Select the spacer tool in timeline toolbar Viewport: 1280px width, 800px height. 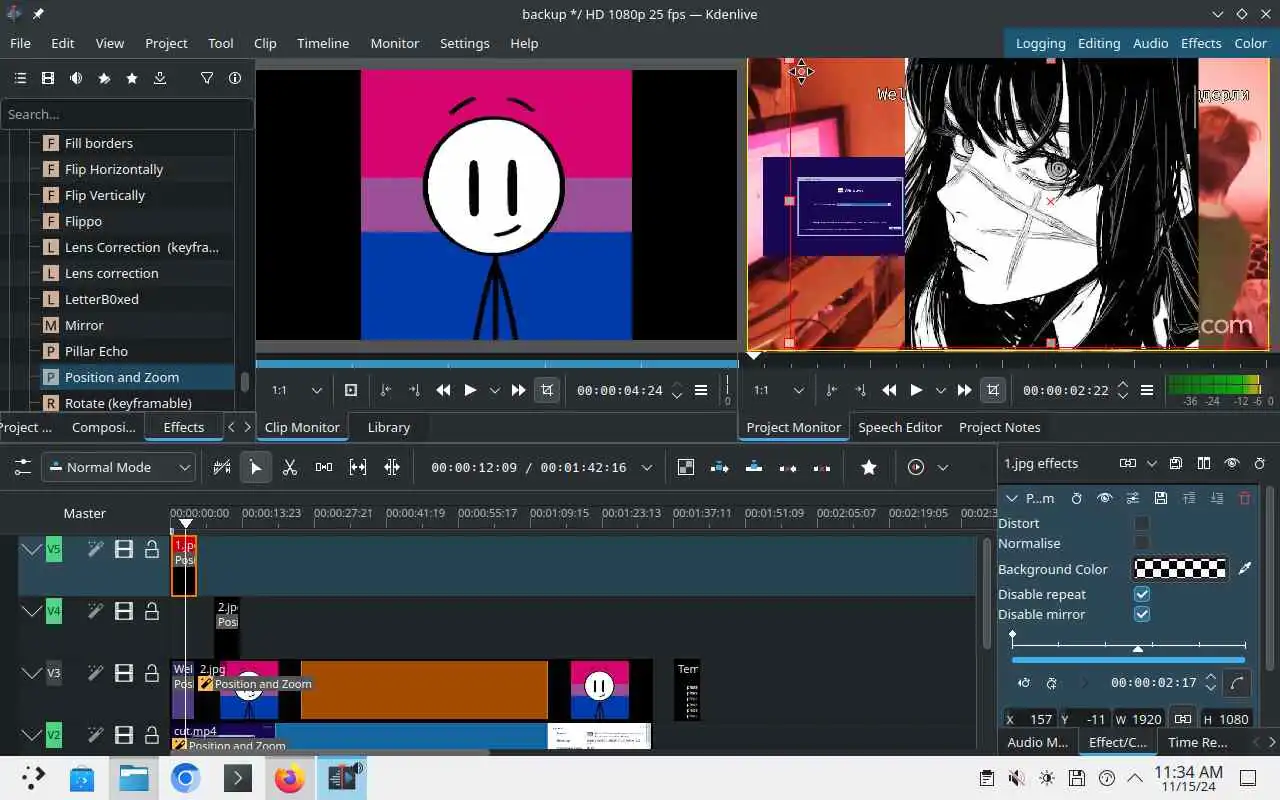coord(324,467)
